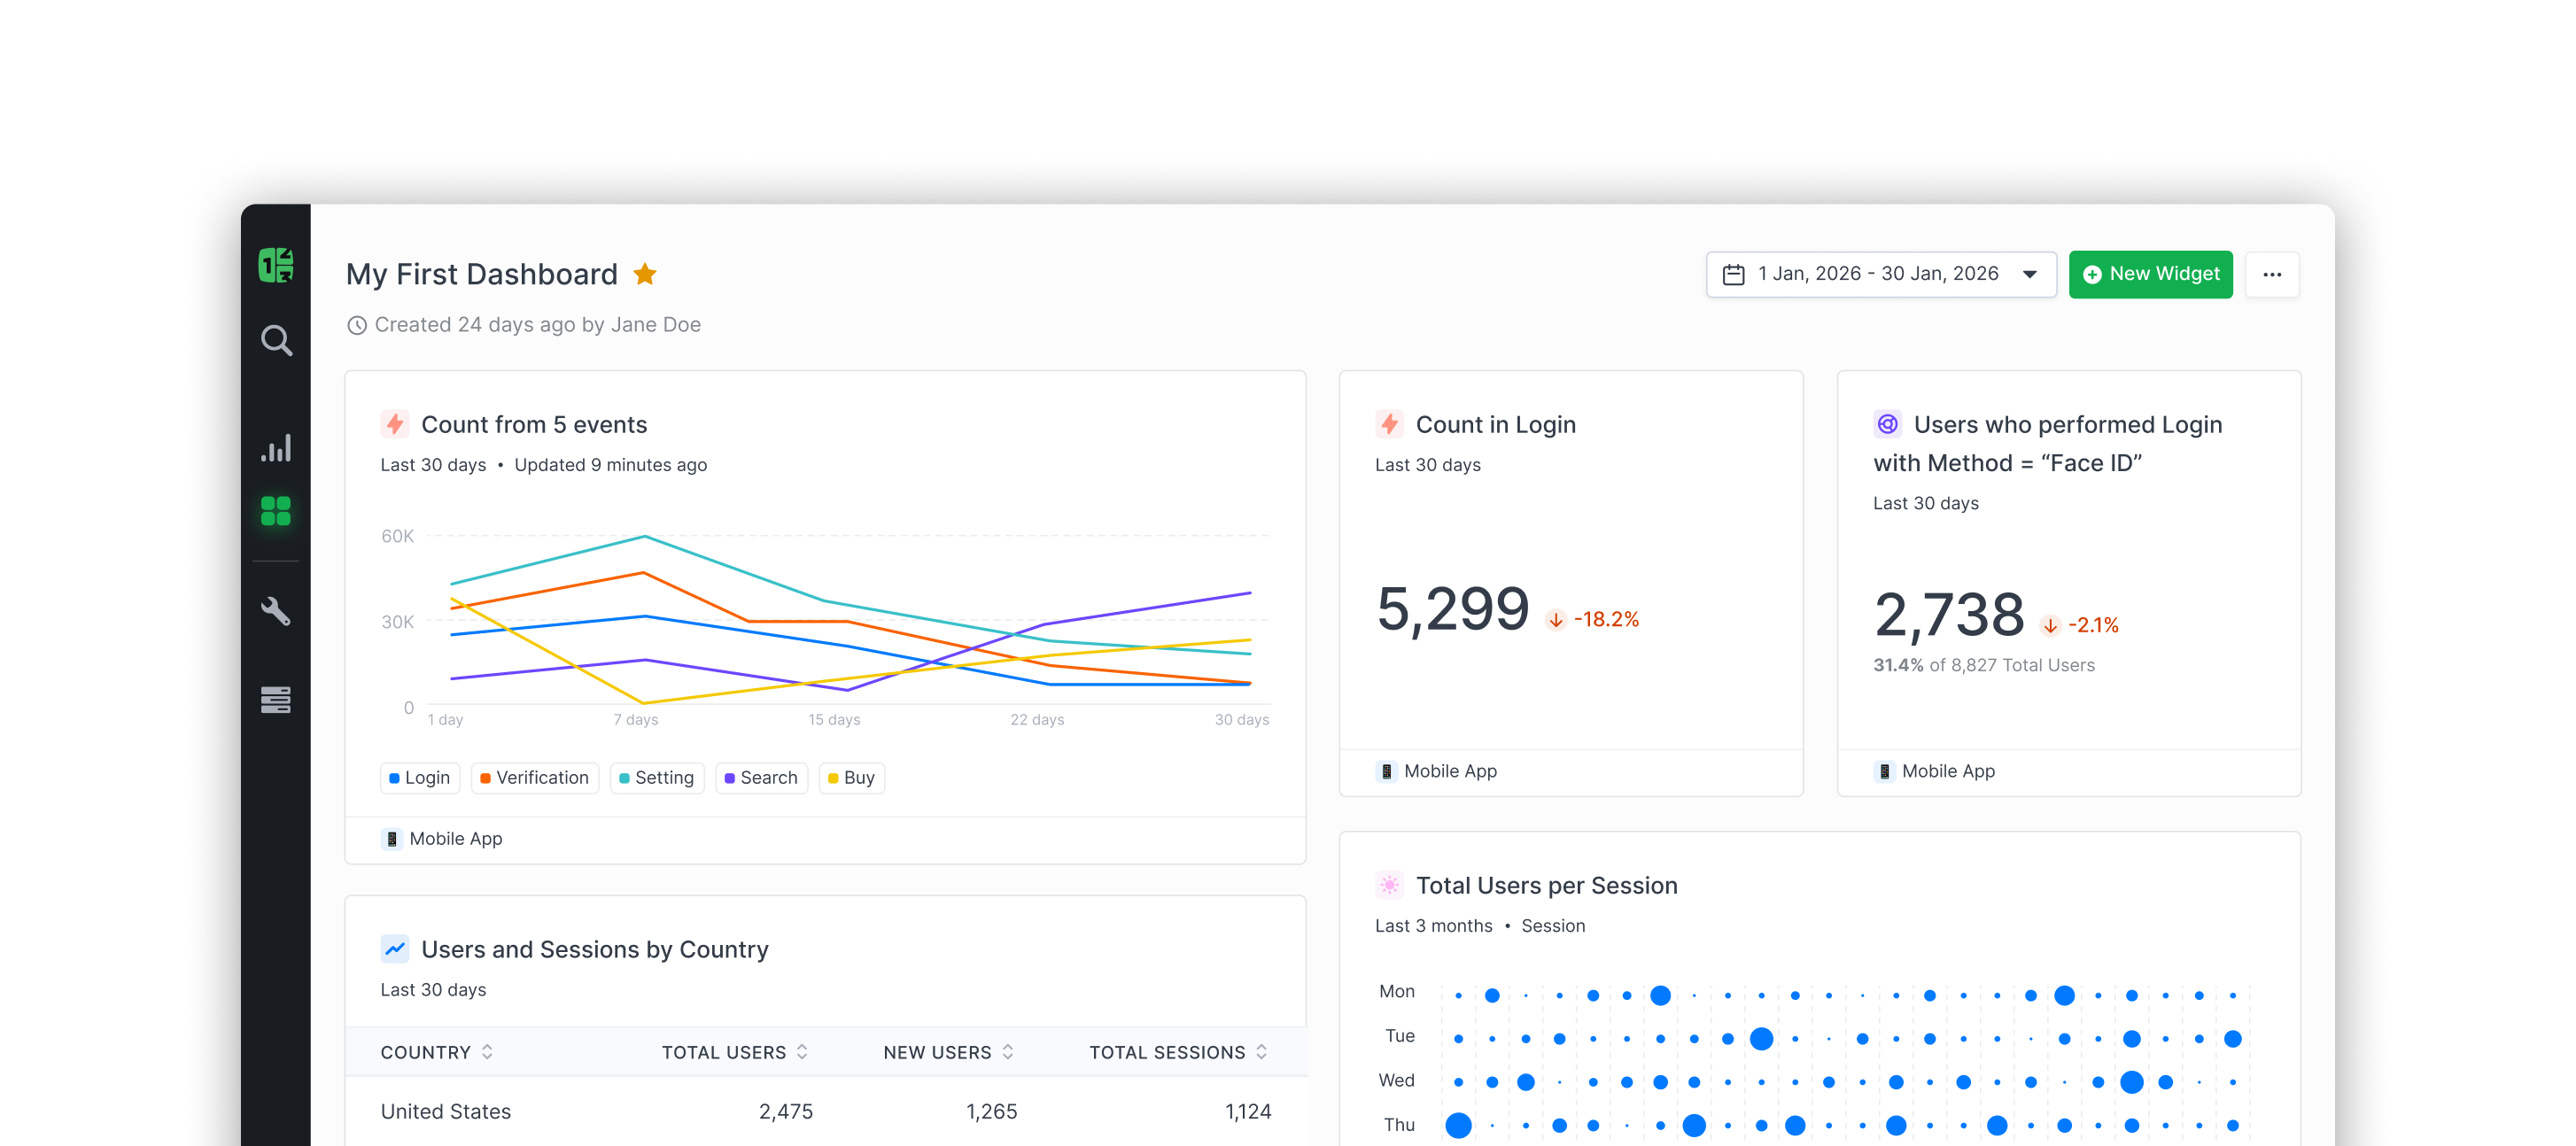
Task: Select the green dashboards grid icon
Action: point(276,511)
